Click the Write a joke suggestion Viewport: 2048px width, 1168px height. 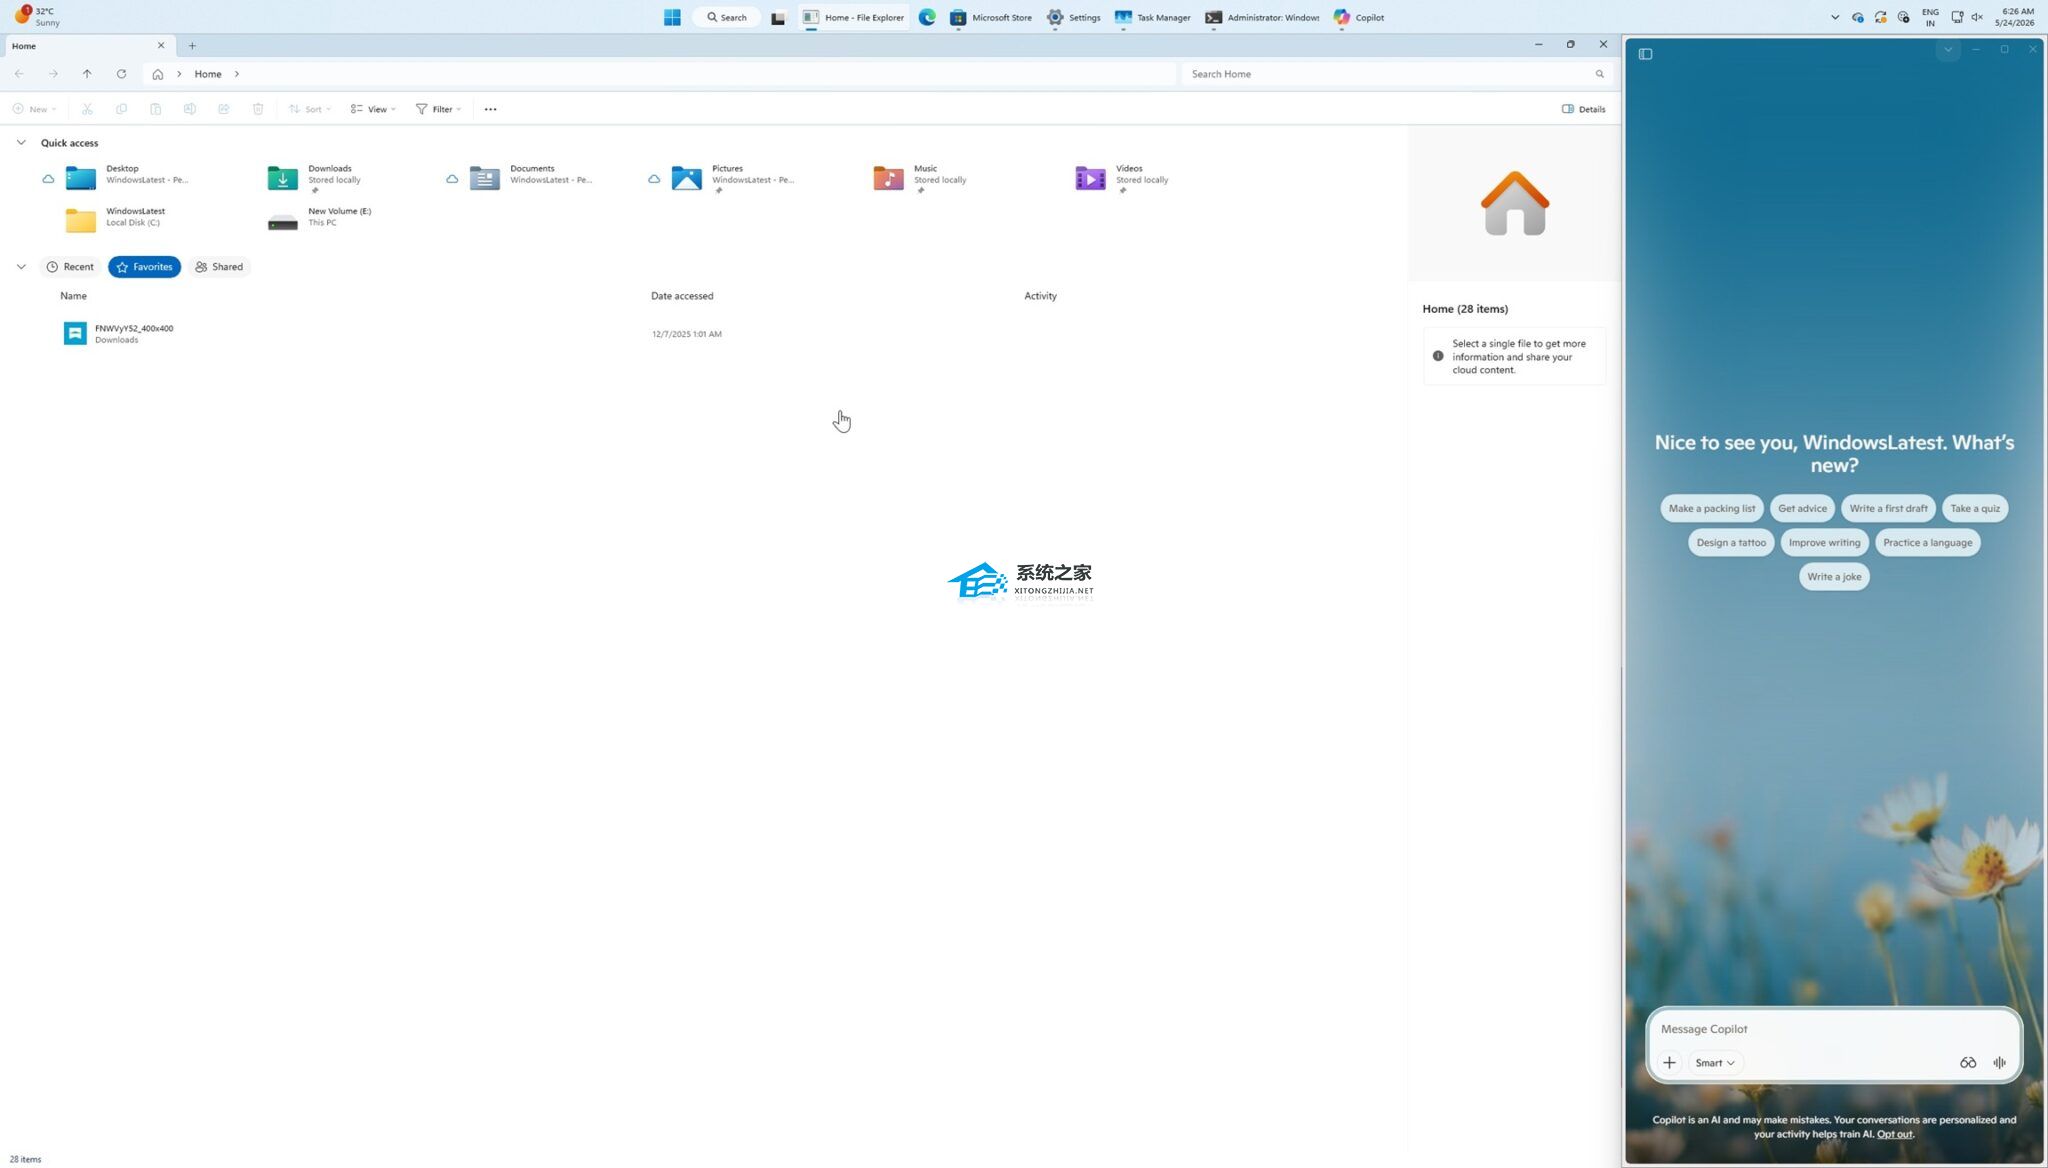(1834, 577)
